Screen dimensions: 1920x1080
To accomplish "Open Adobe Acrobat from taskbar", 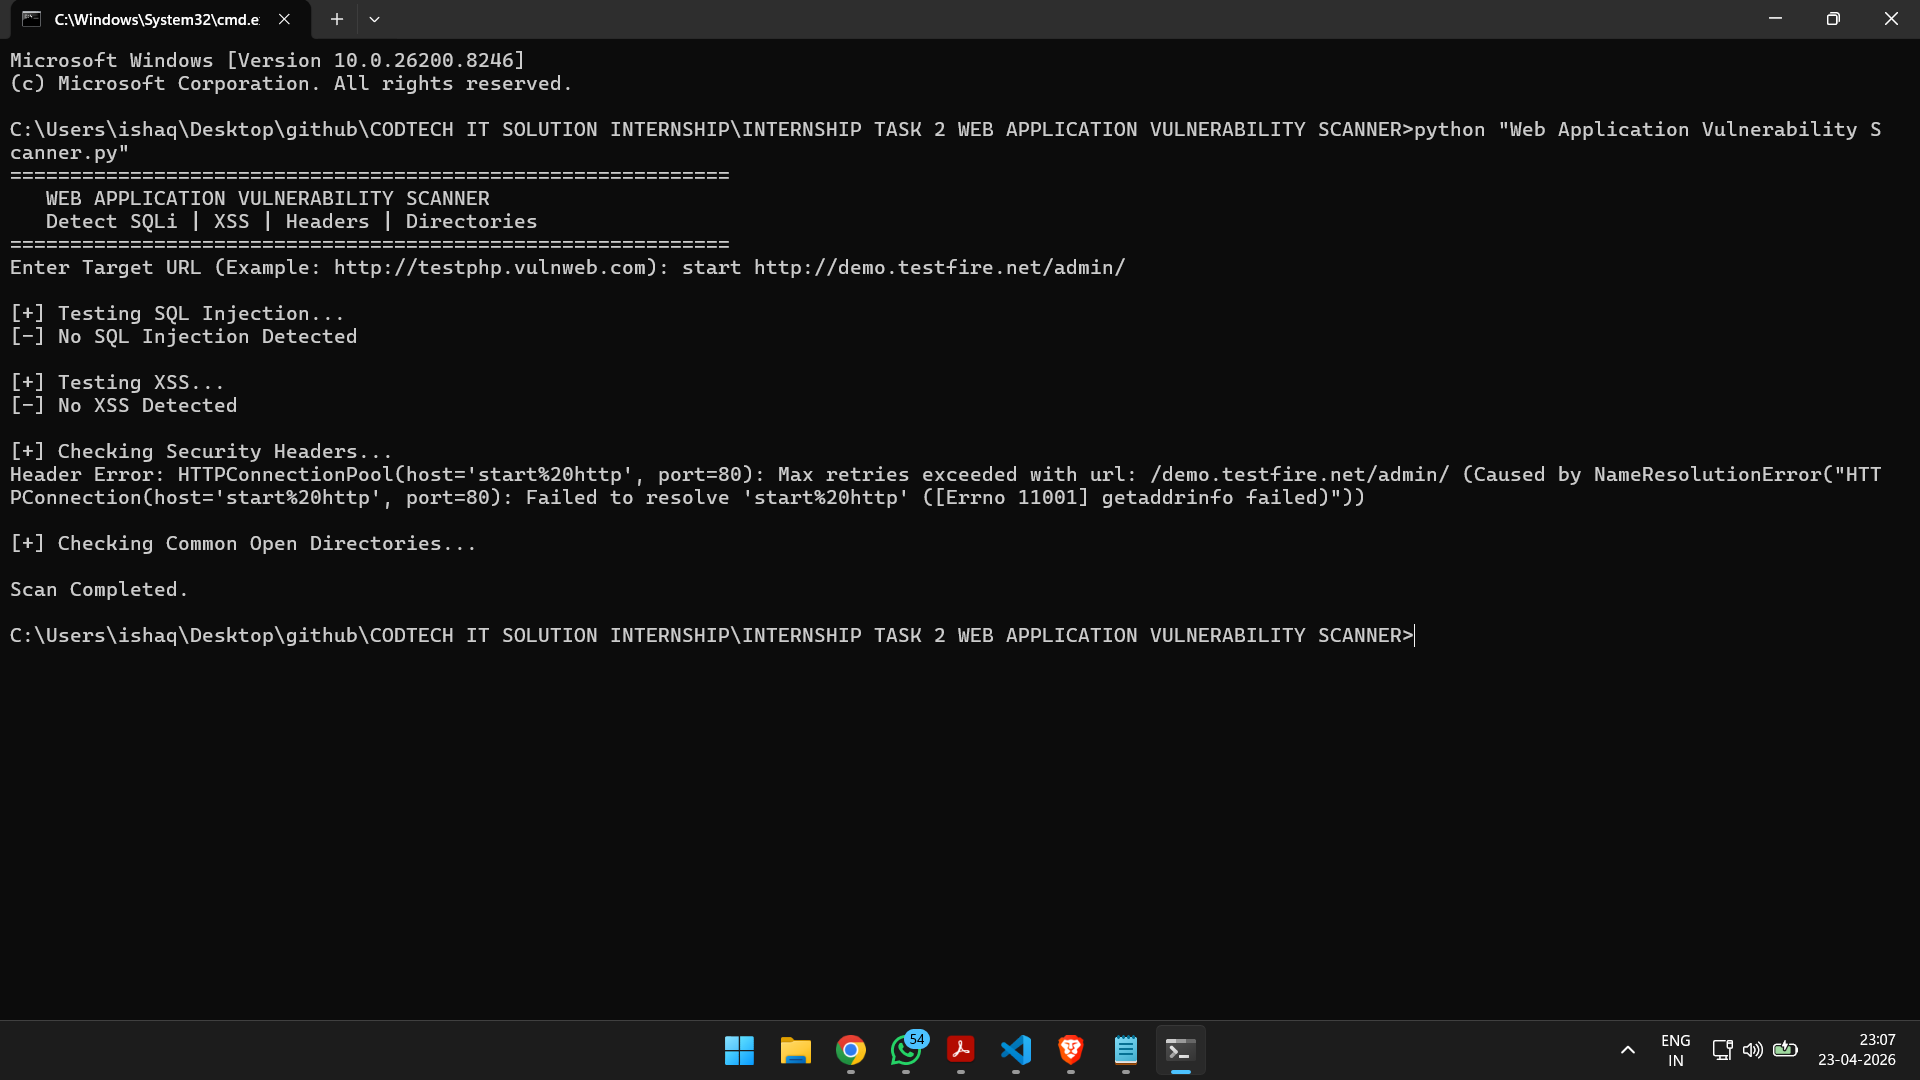I will pyautogui.click(x=961, y=1050).
